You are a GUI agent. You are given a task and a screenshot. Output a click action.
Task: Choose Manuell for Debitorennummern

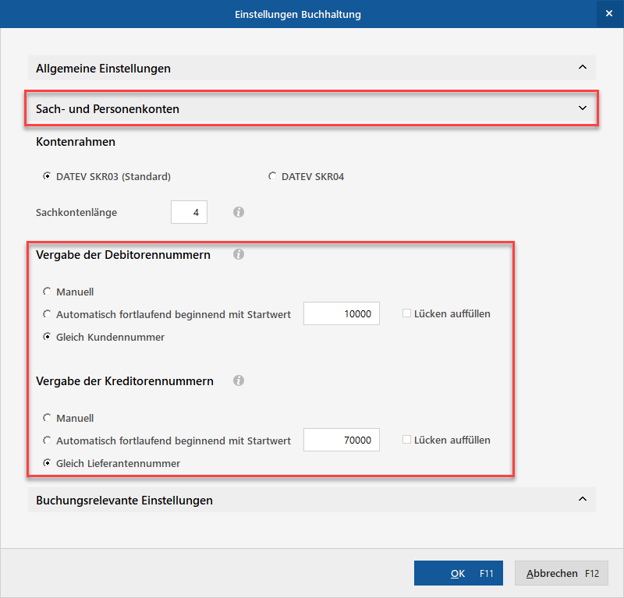pos(47,292)
